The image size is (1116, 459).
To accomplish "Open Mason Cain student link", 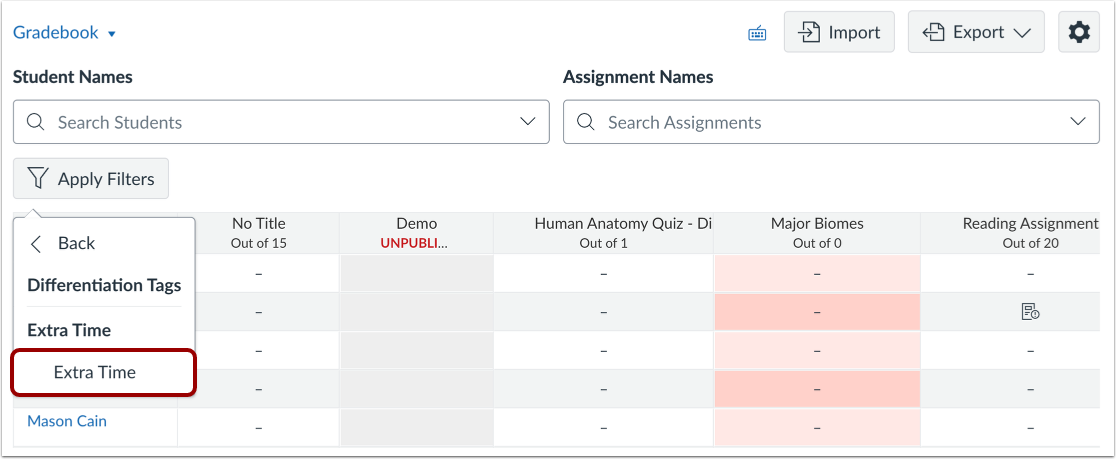I will point(67,421).
